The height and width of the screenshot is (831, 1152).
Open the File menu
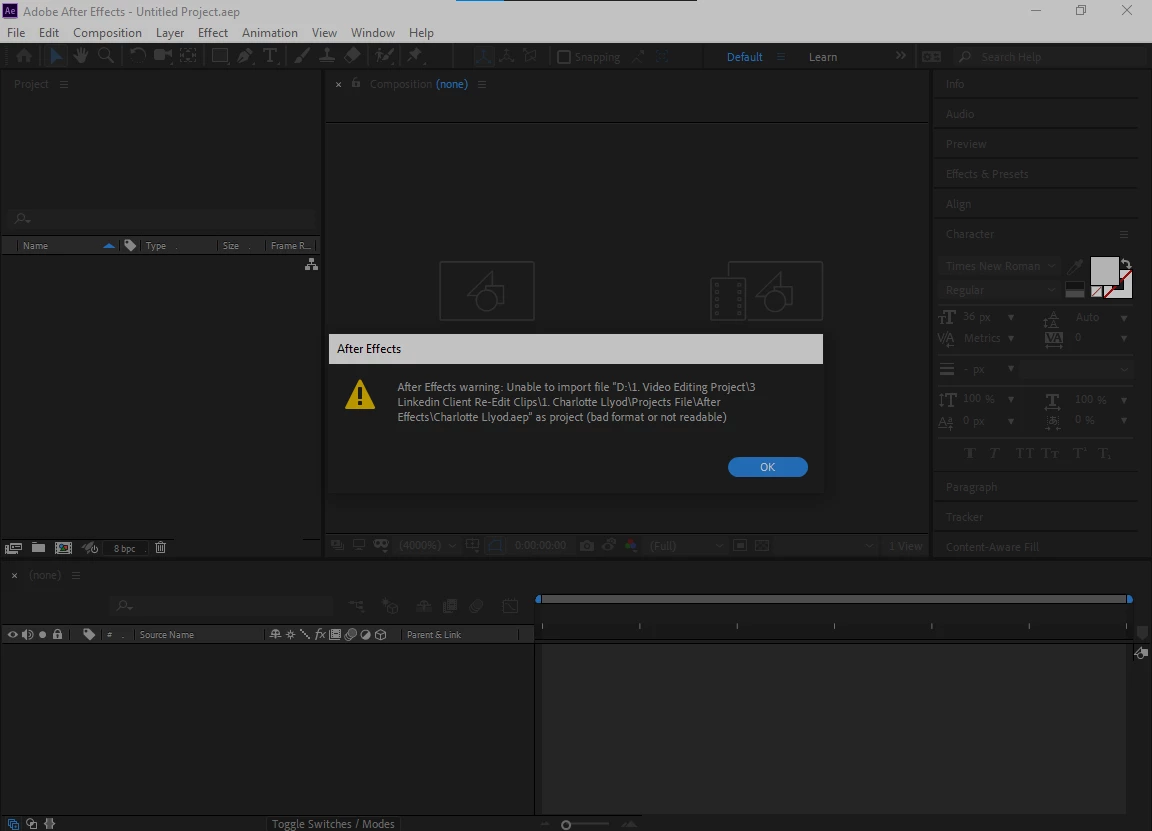[x=15, y=32]
